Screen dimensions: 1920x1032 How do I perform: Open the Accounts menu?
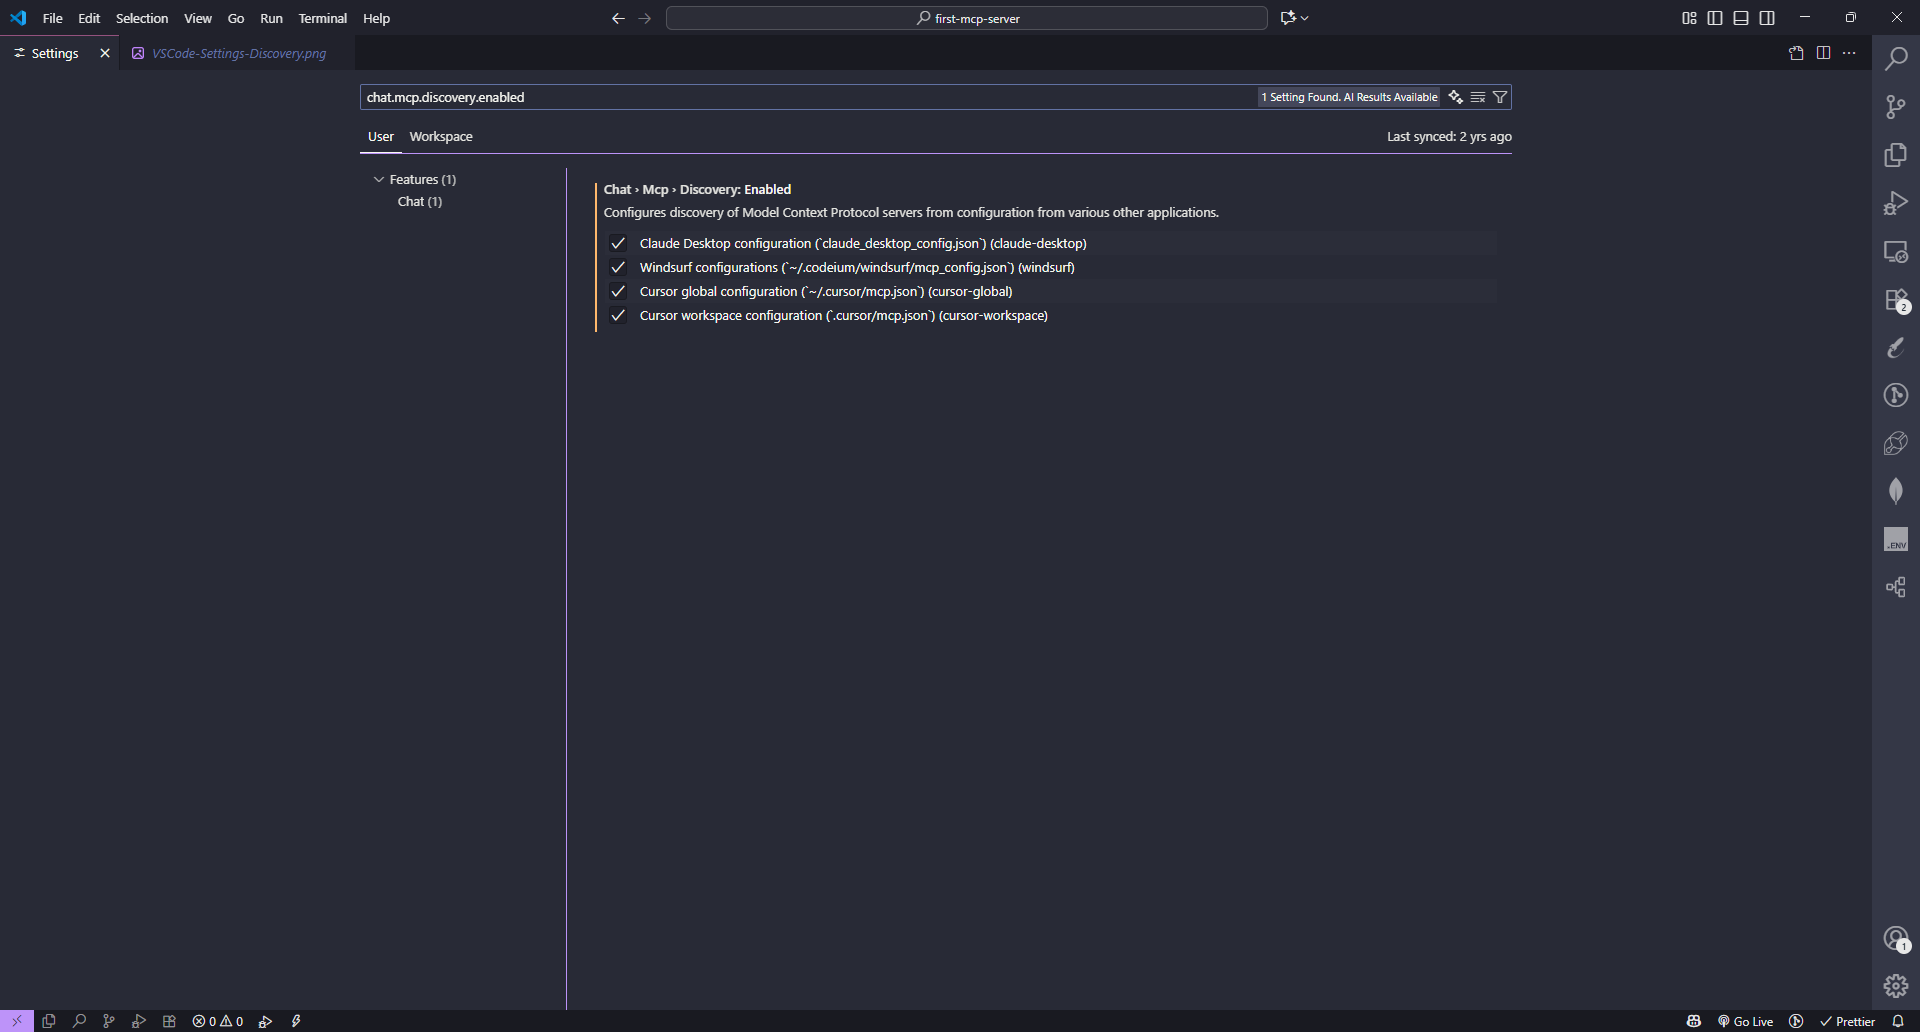(x=1895, y=938)
